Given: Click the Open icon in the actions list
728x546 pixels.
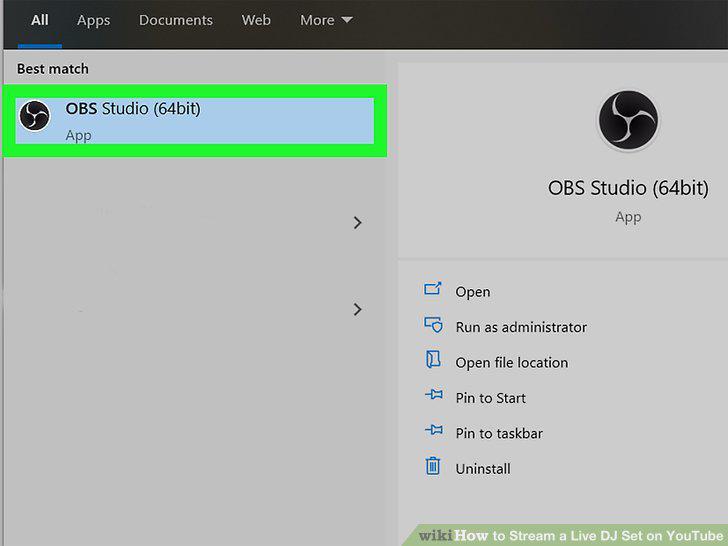Looking at the screenshot, I should tap(433, 289).
